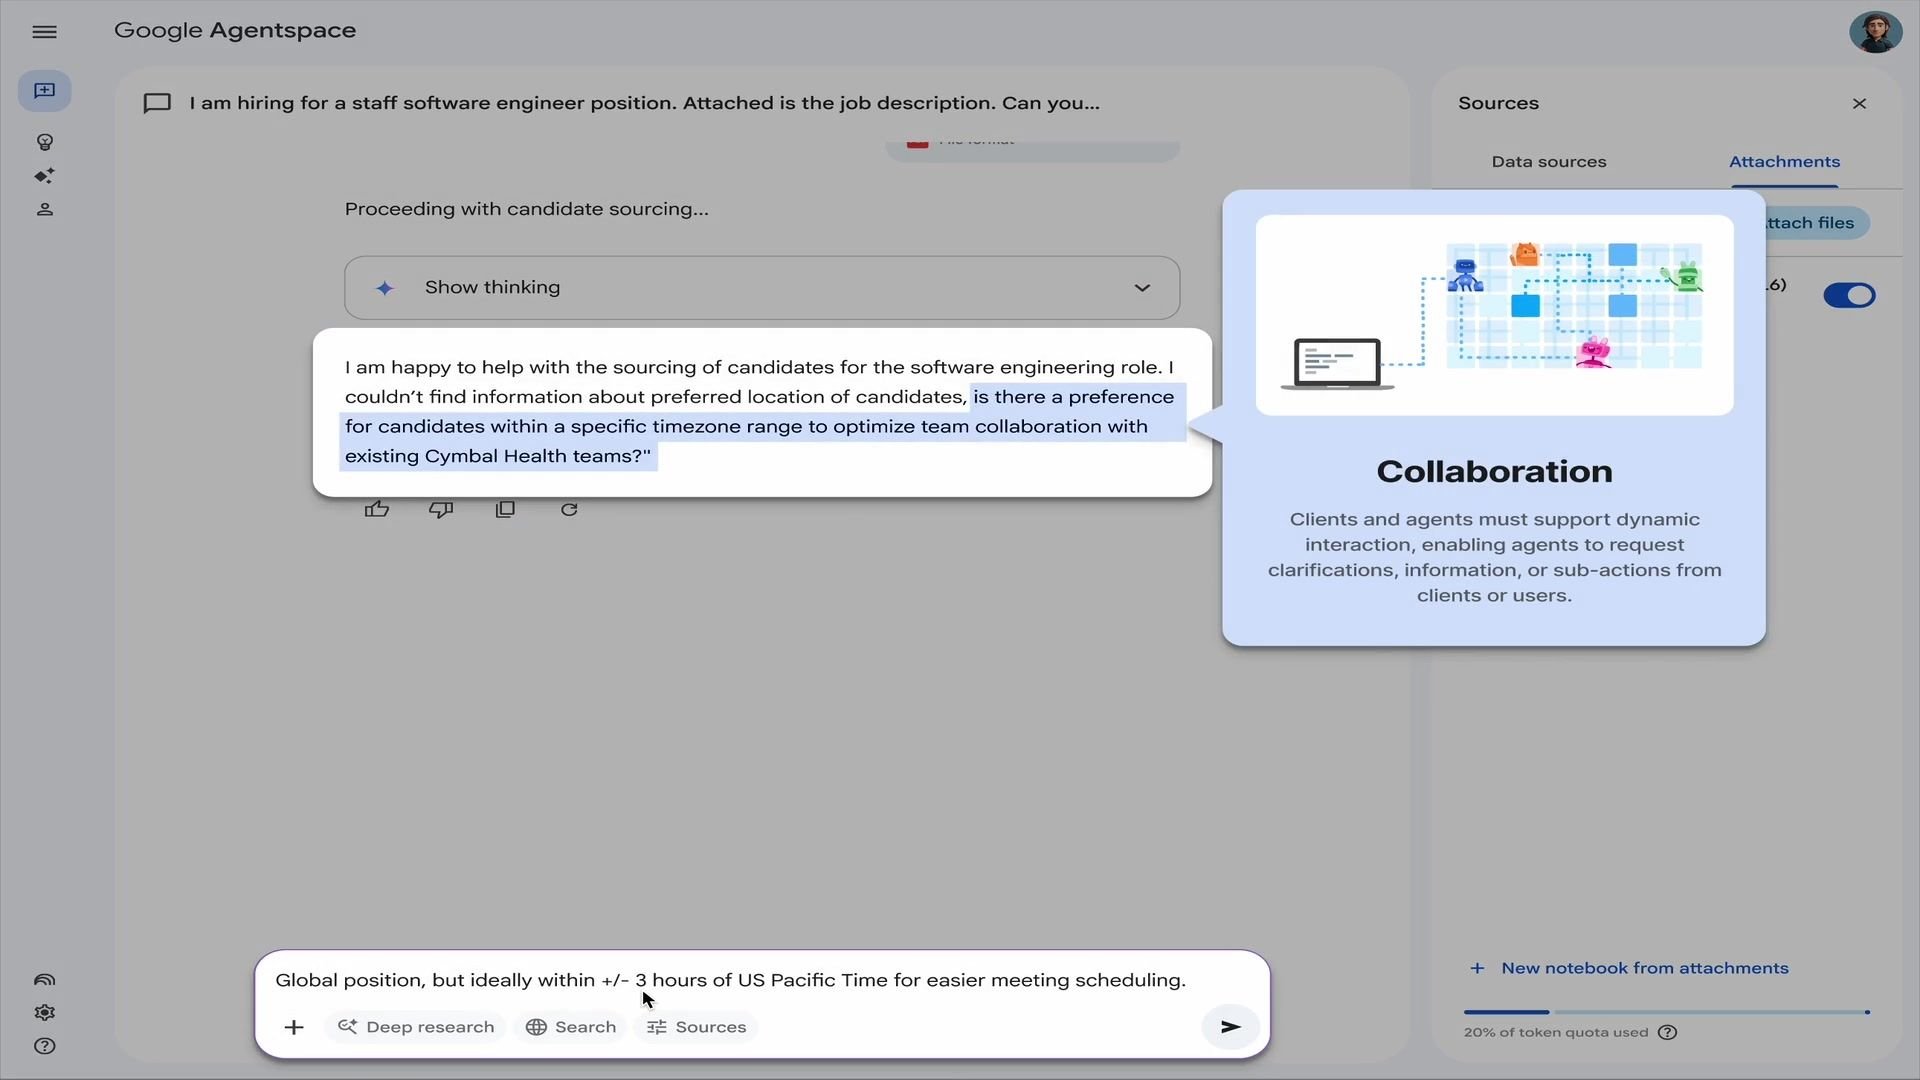Viewport: 1920px width, 1080px height.
Task: Start a new chat from sidebar
Action: coord(44,91)
